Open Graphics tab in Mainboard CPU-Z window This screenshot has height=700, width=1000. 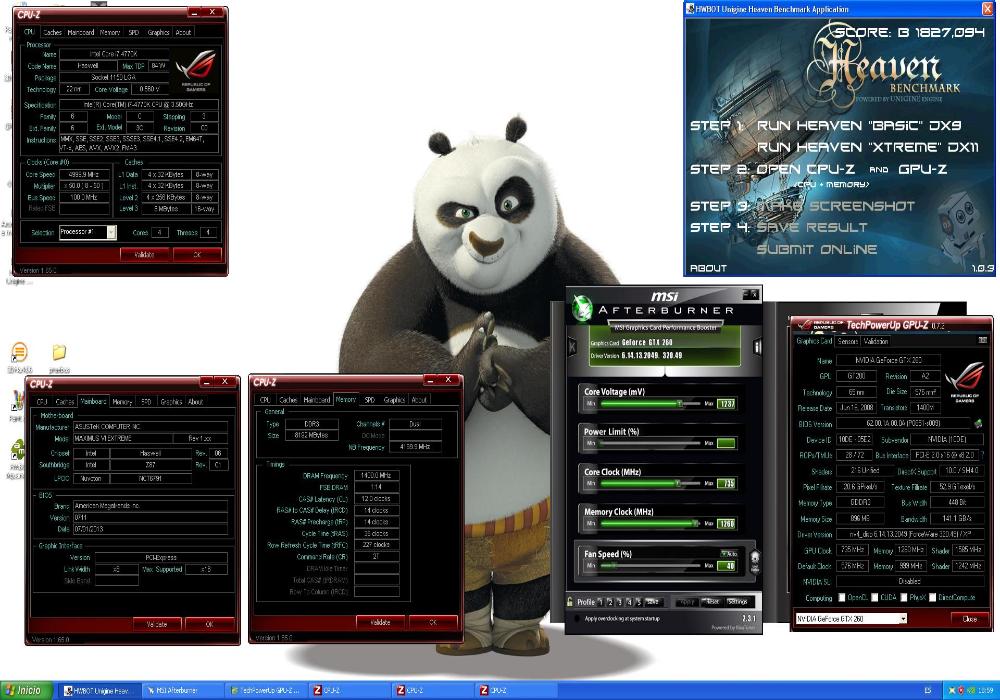click(x=171, y=402)
